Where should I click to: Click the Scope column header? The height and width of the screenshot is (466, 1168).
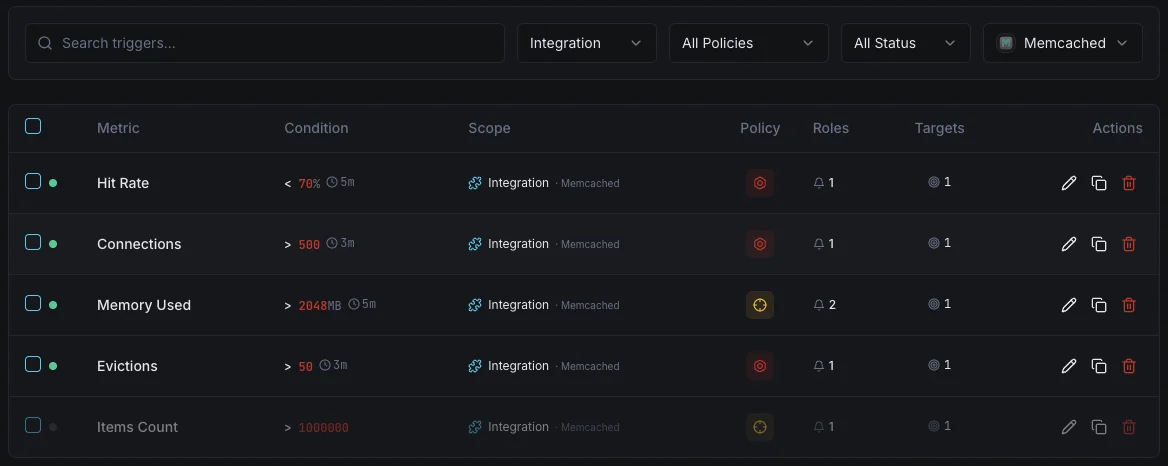489,128
